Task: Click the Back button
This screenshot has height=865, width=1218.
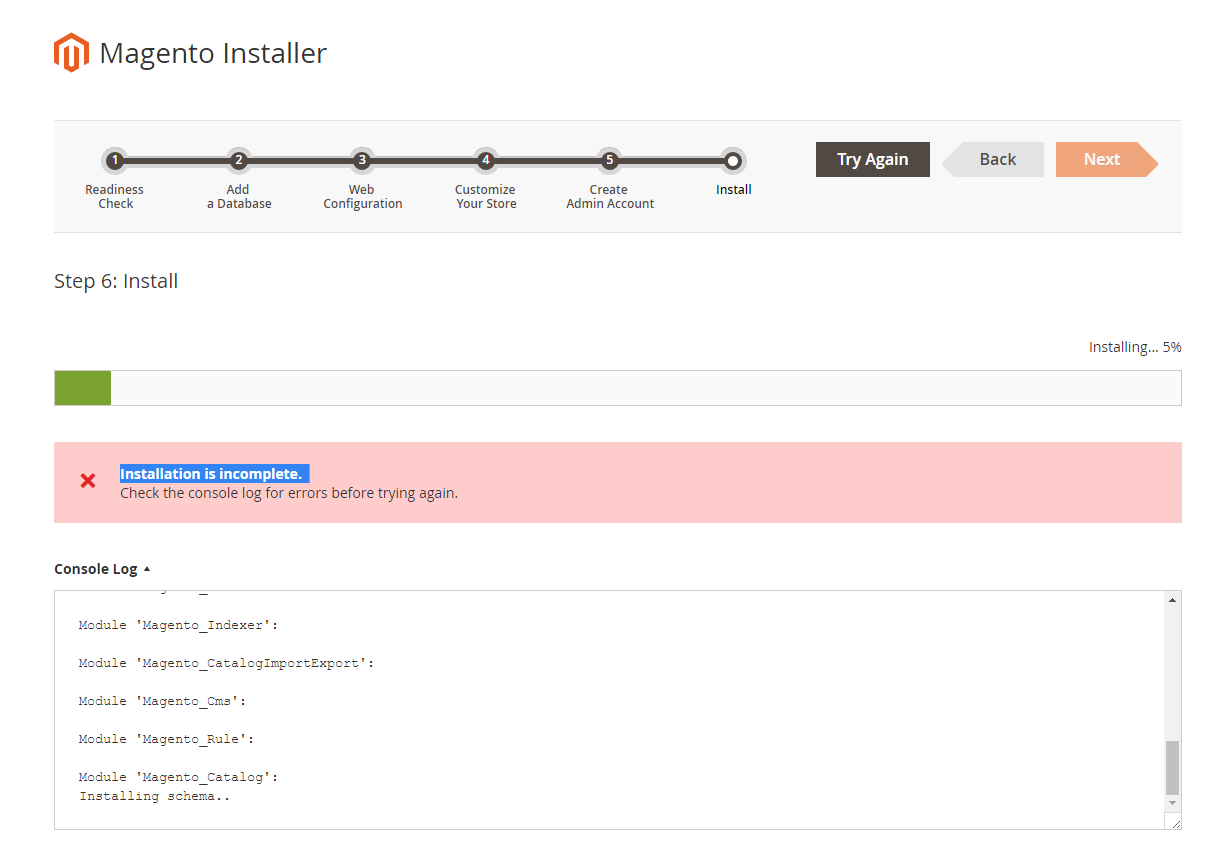Action: 993,159
